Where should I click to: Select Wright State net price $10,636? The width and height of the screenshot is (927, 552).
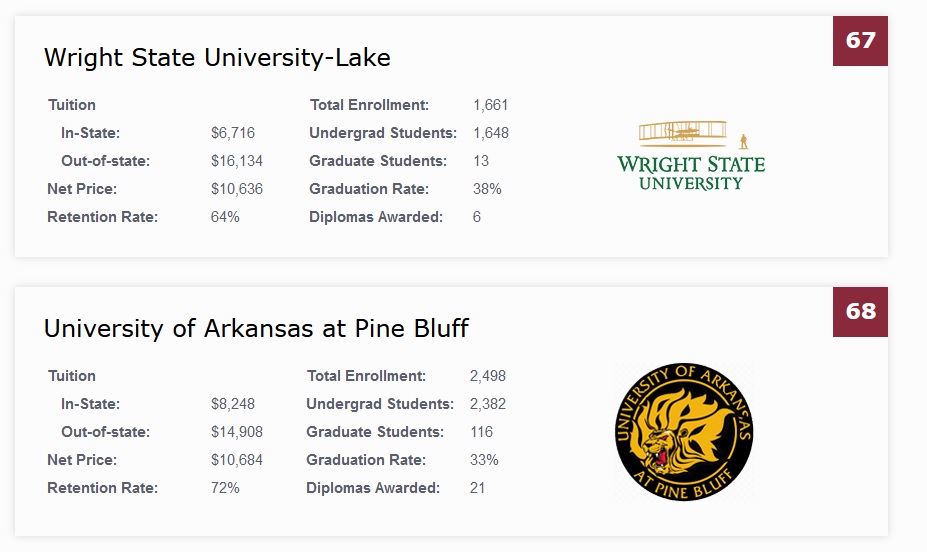tap(237, 189)
